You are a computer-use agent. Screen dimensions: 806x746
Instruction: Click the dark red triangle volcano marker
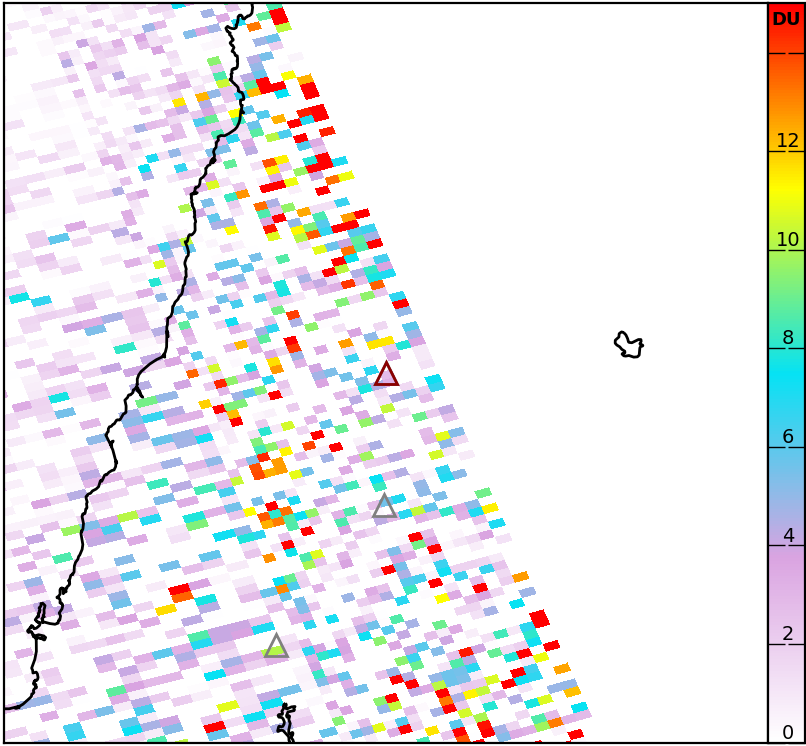pos(386,374)
